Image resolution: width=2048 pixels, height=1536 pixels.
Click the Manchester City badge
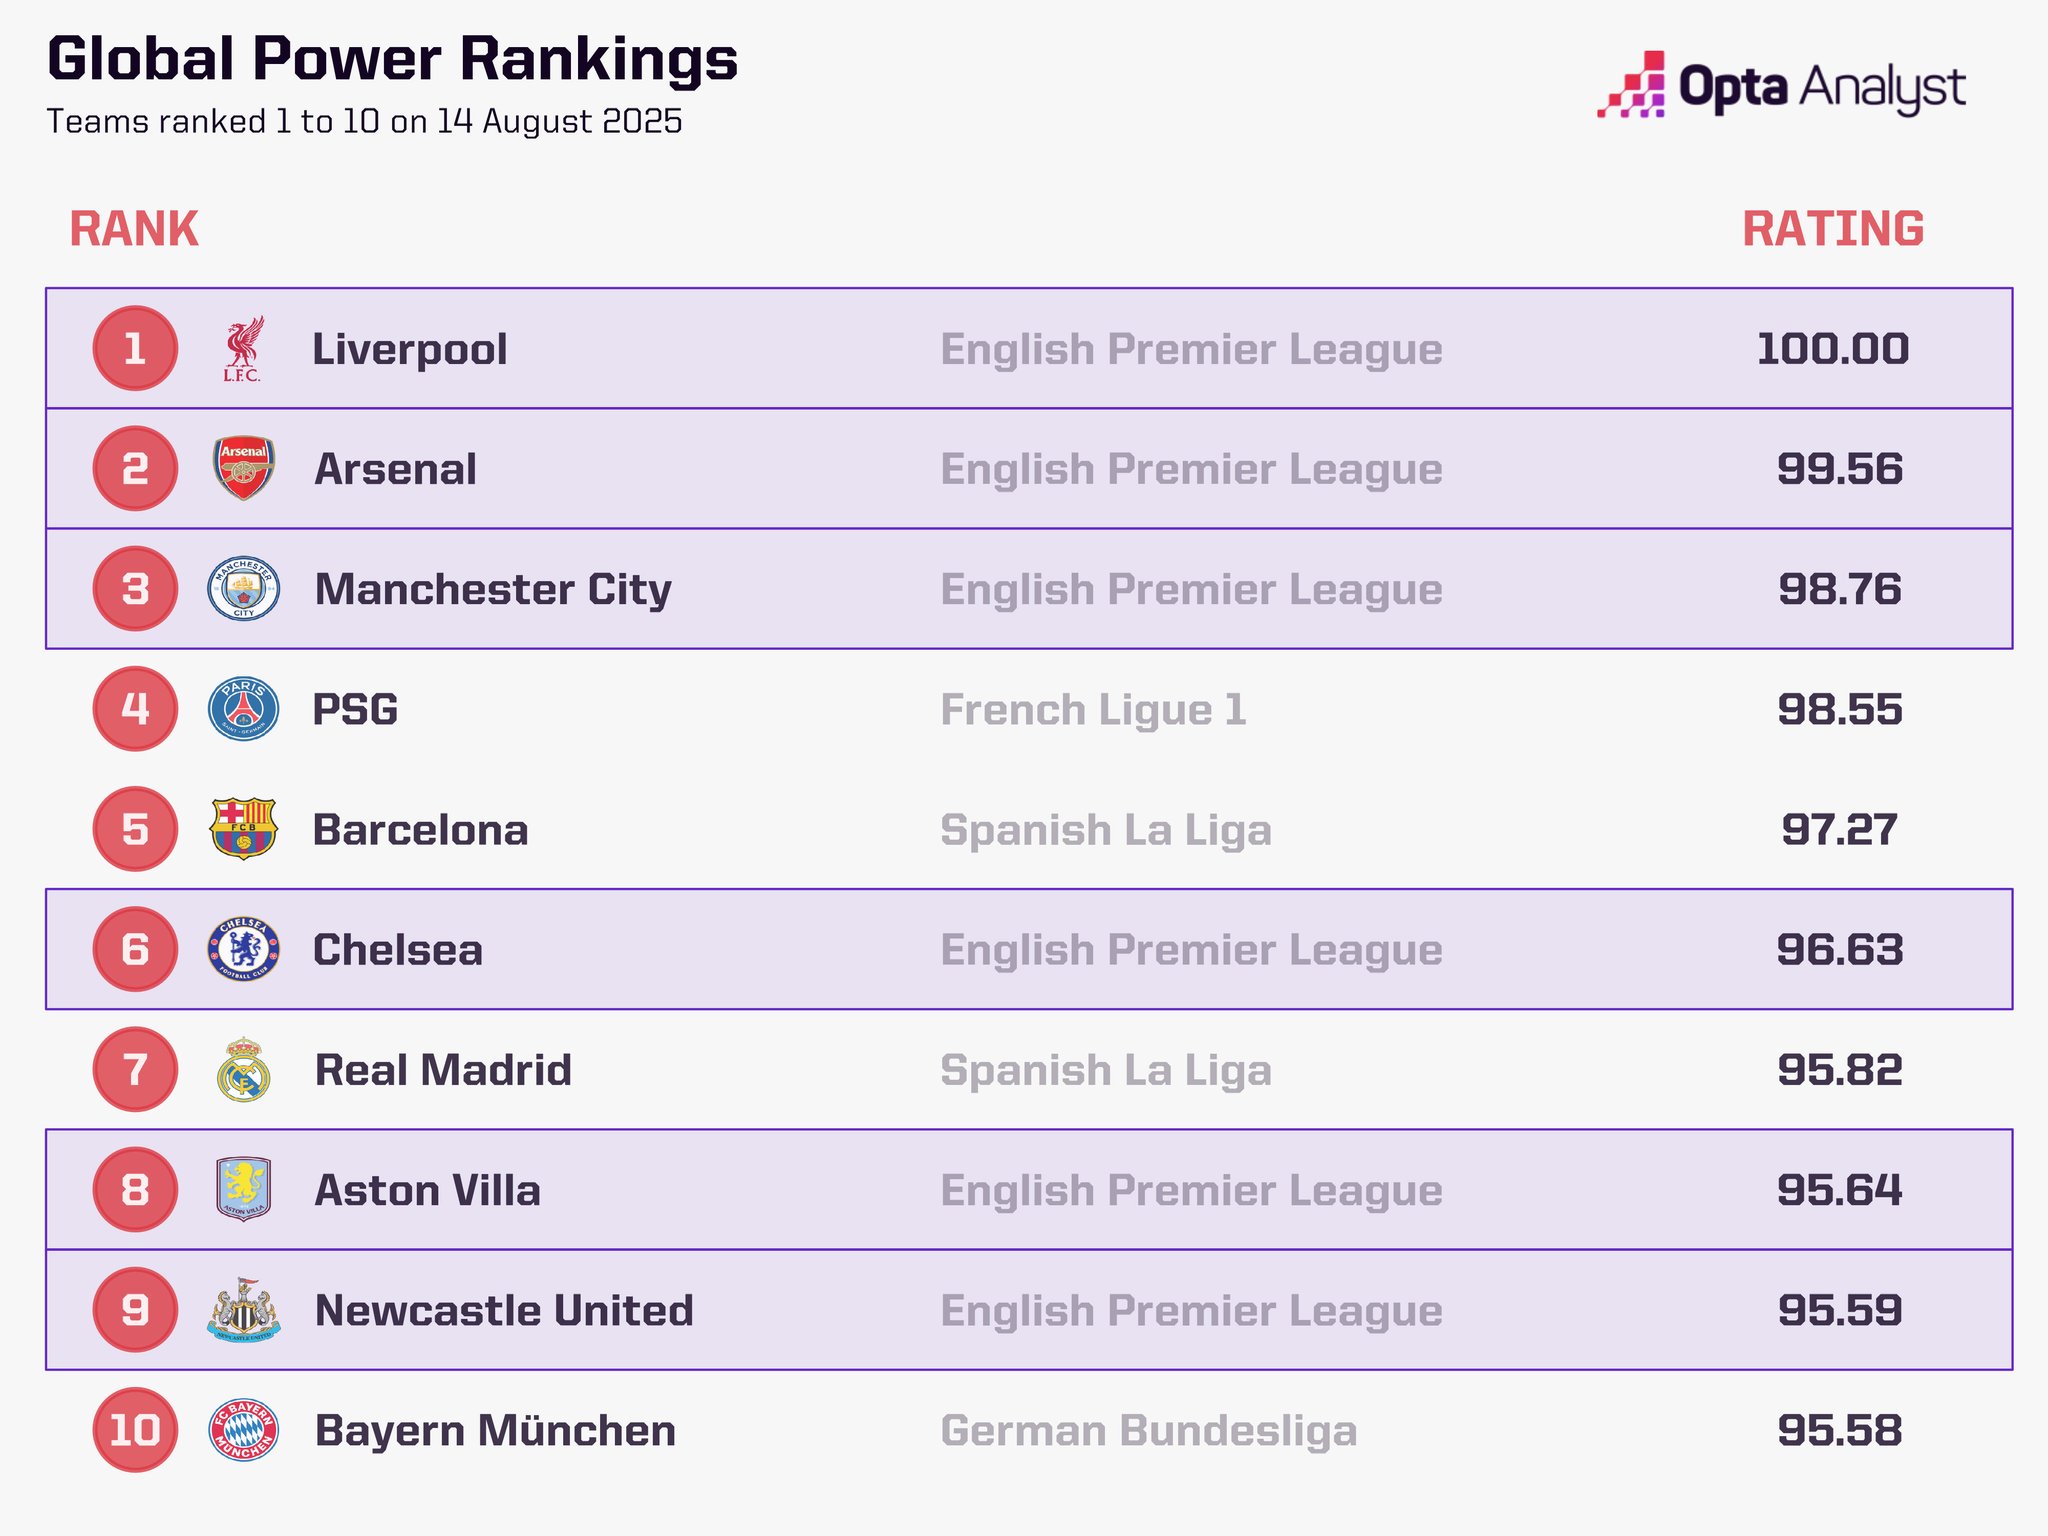pos(243,588)
